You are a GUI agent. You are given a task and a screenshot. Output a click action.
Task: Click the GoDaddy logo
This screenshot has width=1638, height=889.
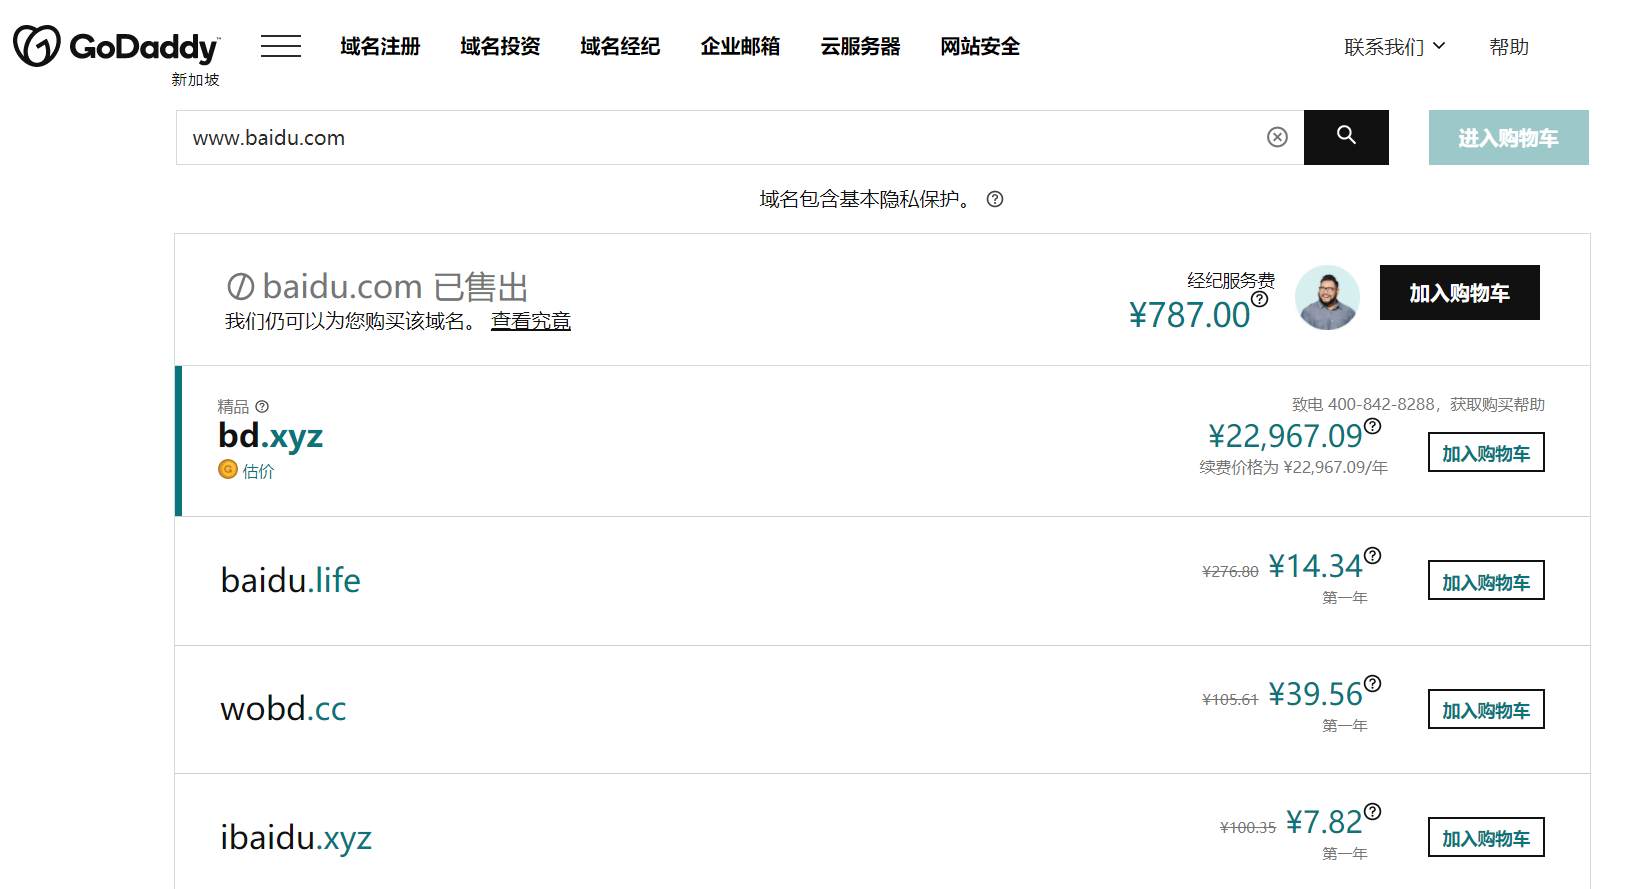pyautogui.click(x=116, y=47)
